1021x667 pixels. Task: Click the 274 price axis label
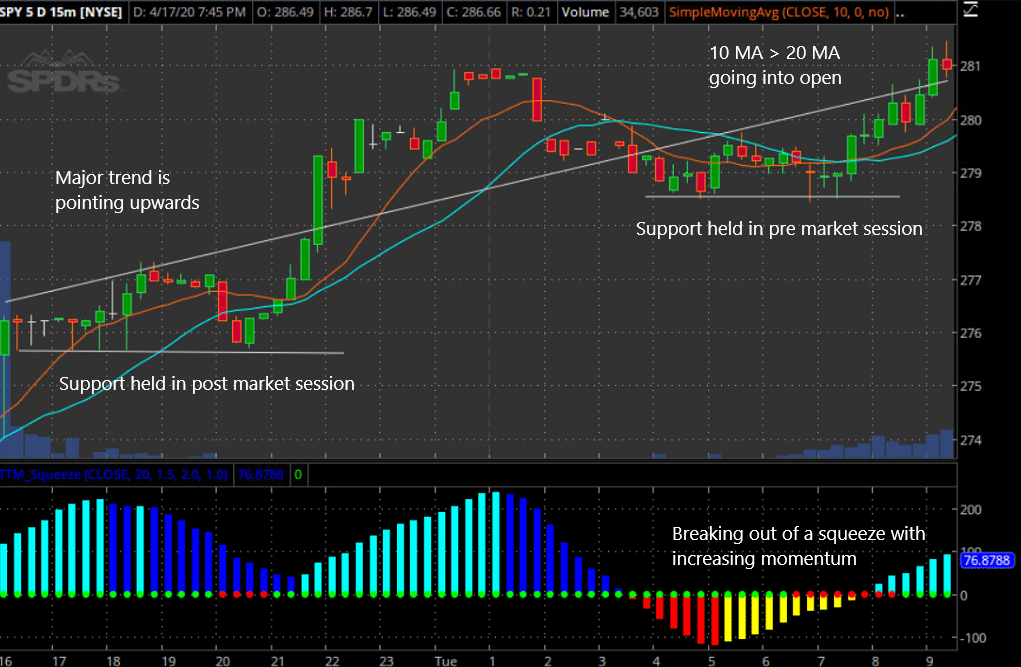coord(970,440)
